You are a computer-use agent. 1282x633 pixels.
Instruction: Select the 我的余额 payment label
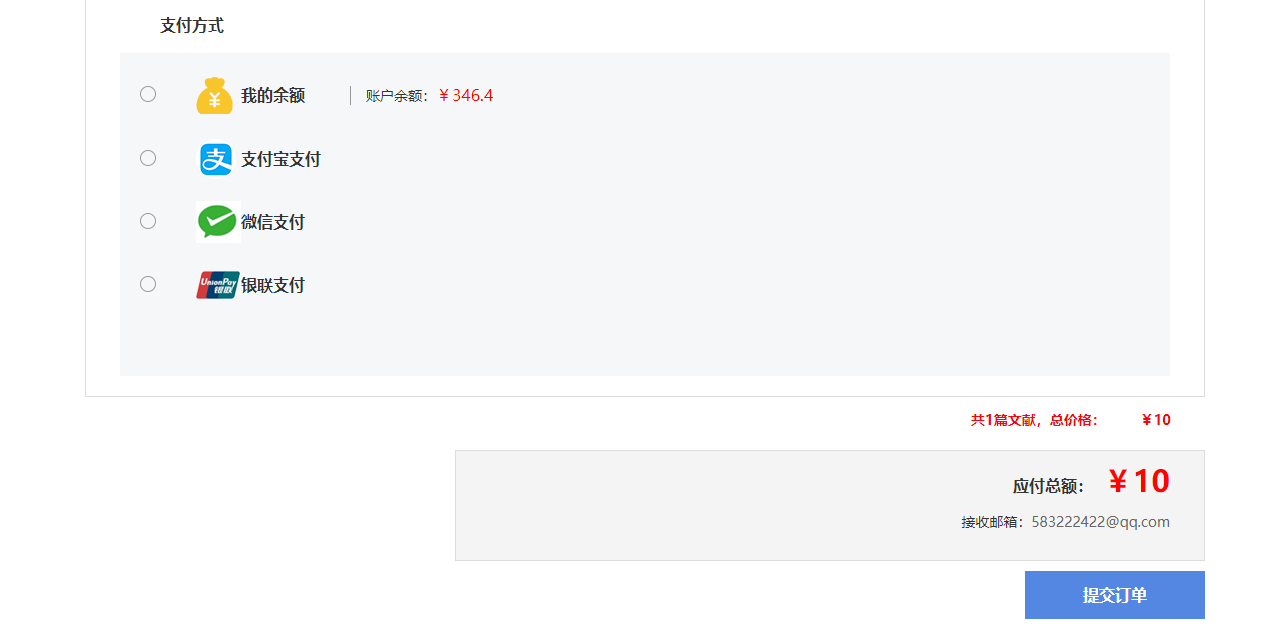coord(273,96)
